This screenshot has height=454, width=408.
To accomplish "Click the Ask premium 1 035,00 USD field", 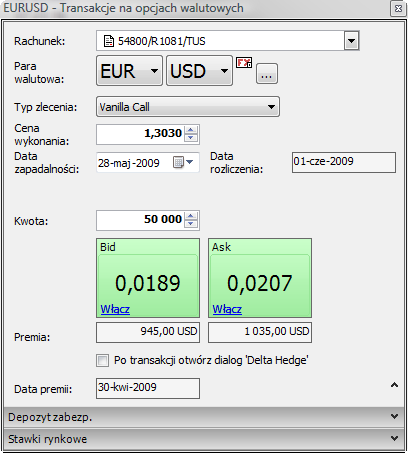I will (260, 332).
